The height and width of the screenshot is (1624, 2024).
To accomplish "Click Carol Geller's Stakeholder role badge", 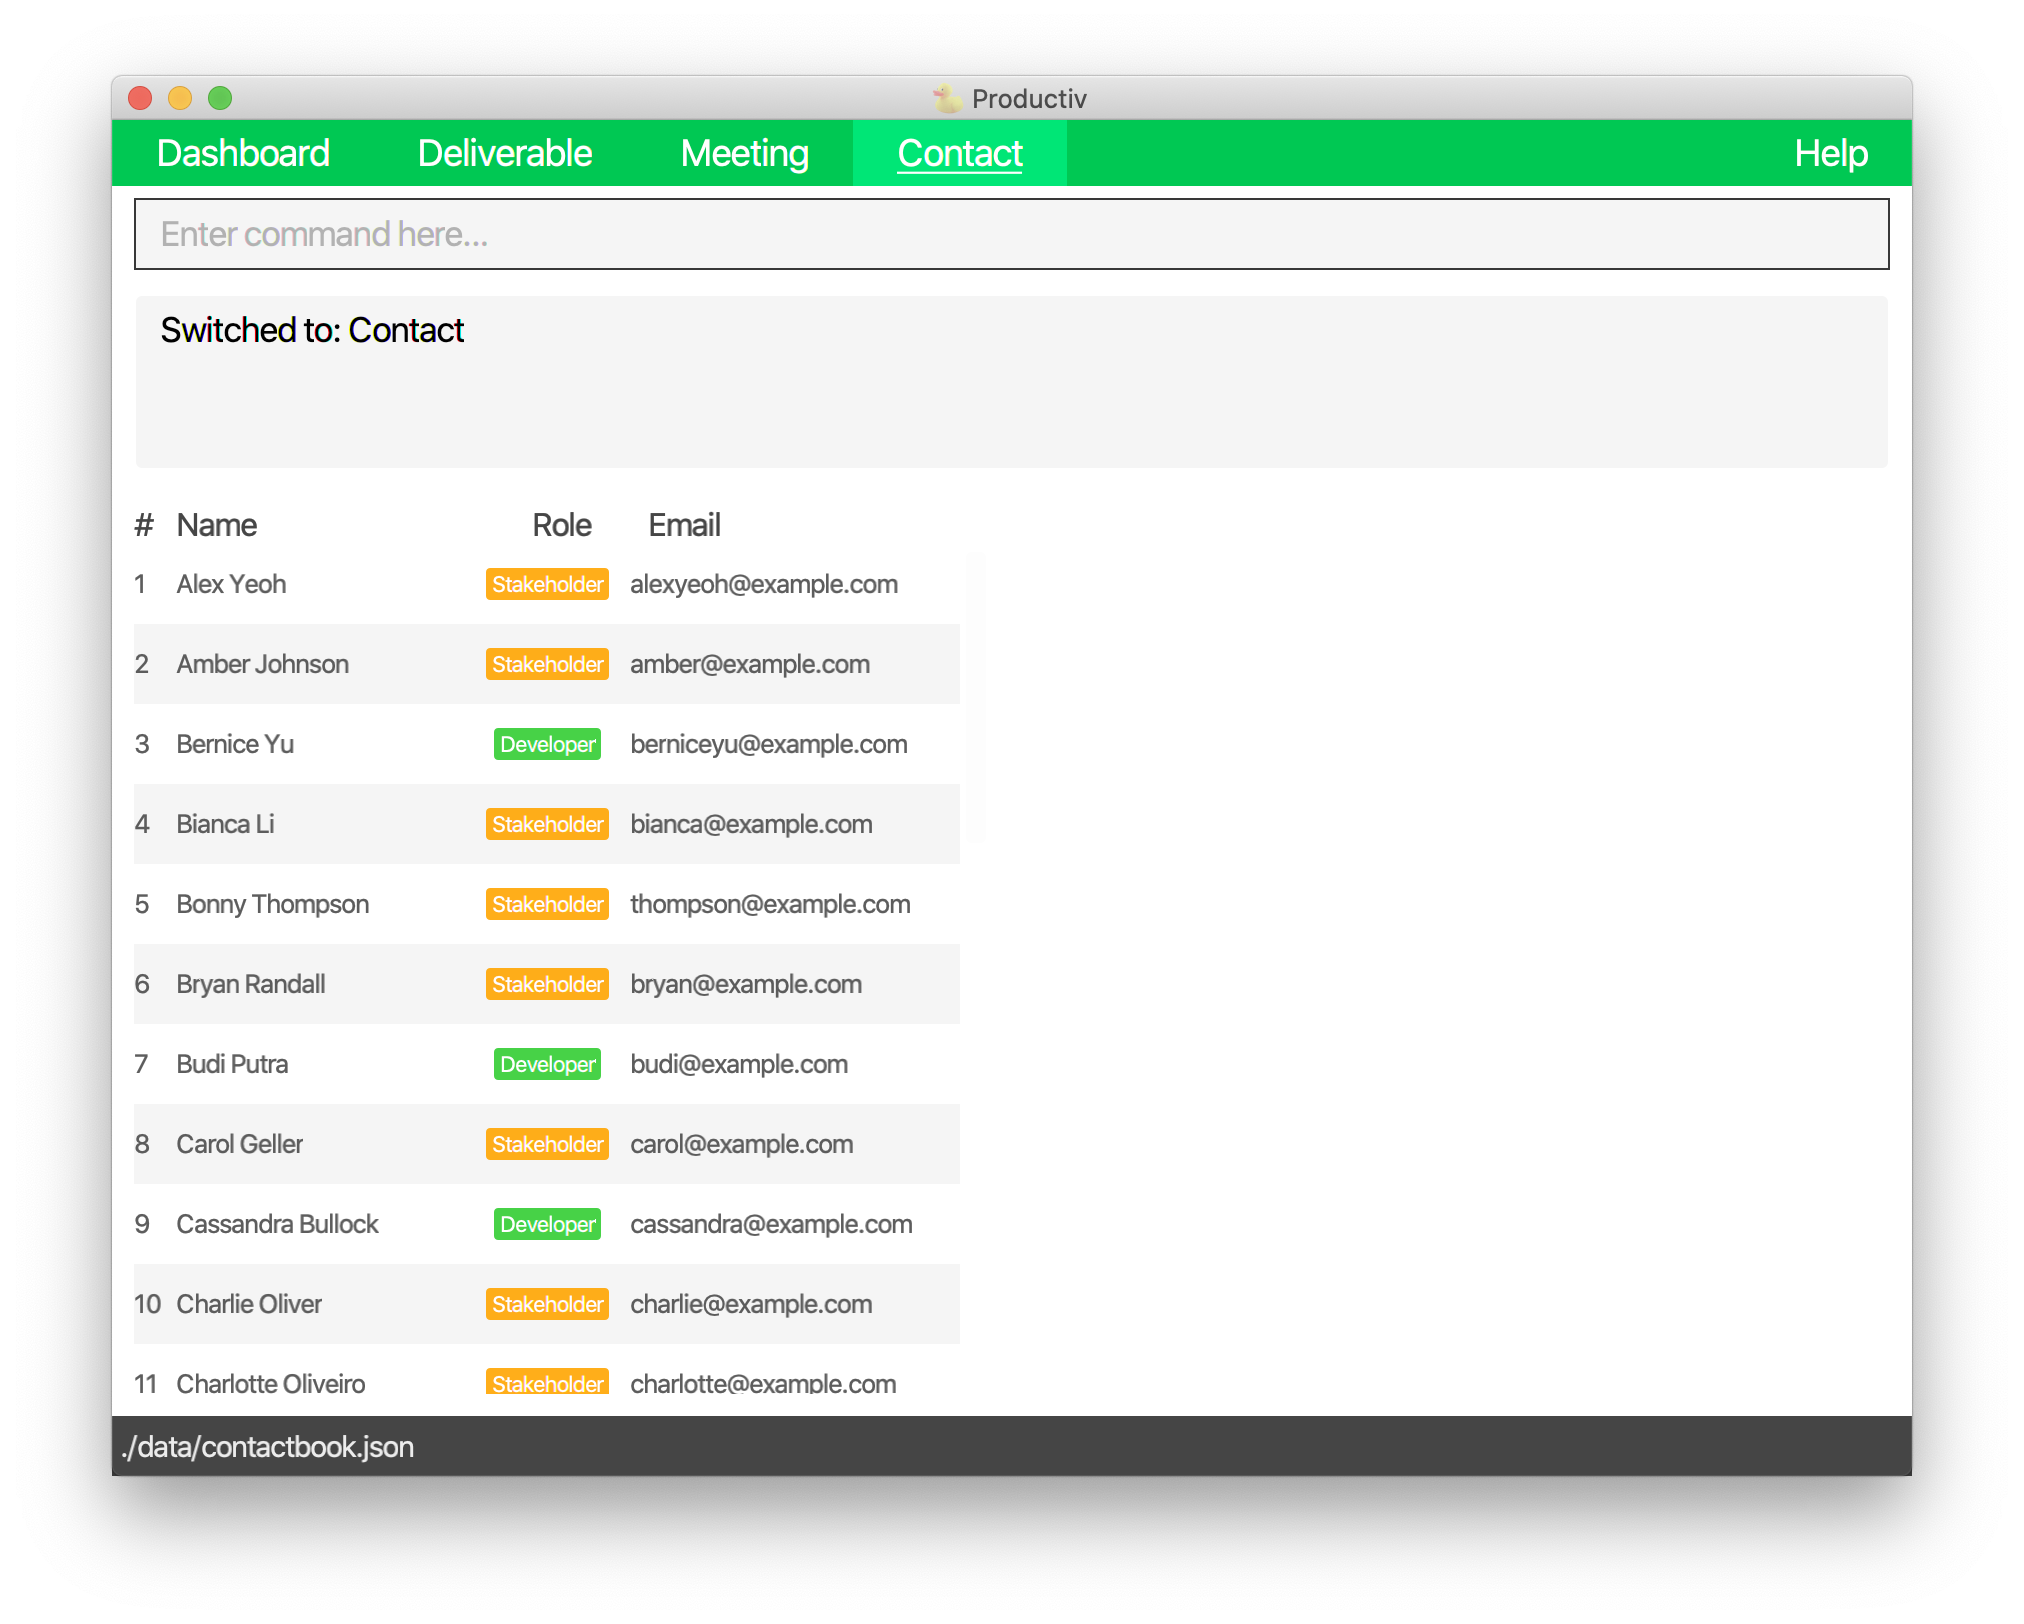I will click(x=547, y=1144).
